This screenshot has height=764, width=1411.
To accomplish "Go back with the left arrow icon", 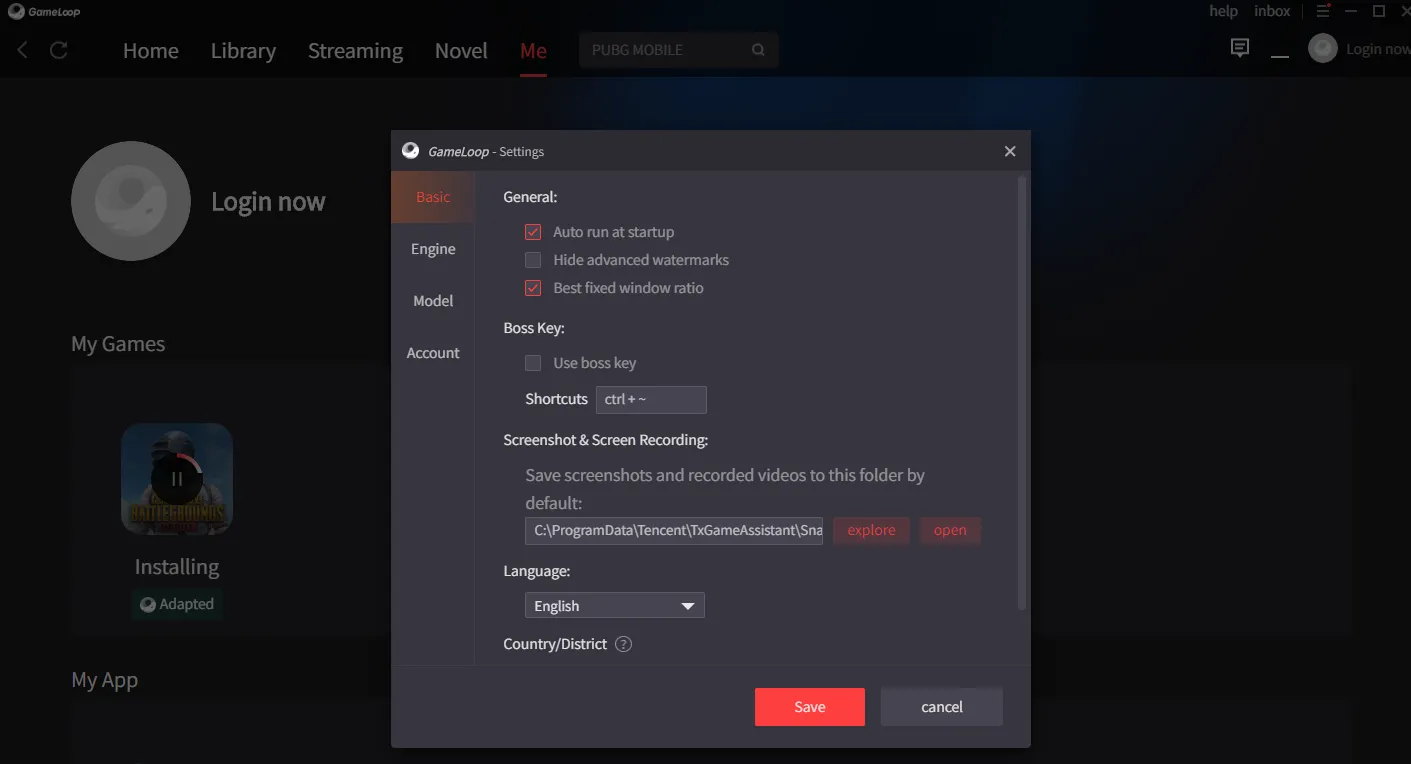I will click(x=23, y=50).
